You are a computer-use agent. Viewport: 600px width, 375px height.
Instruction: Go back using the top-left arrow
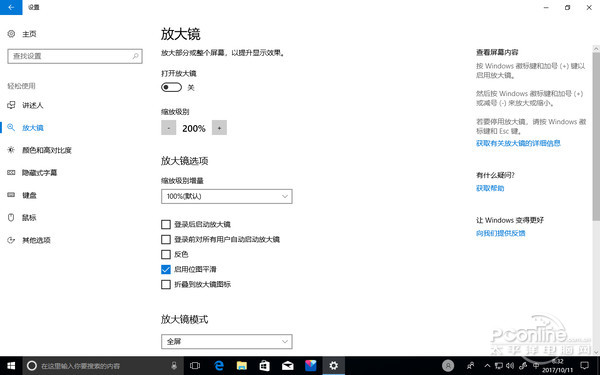(11, 7)
